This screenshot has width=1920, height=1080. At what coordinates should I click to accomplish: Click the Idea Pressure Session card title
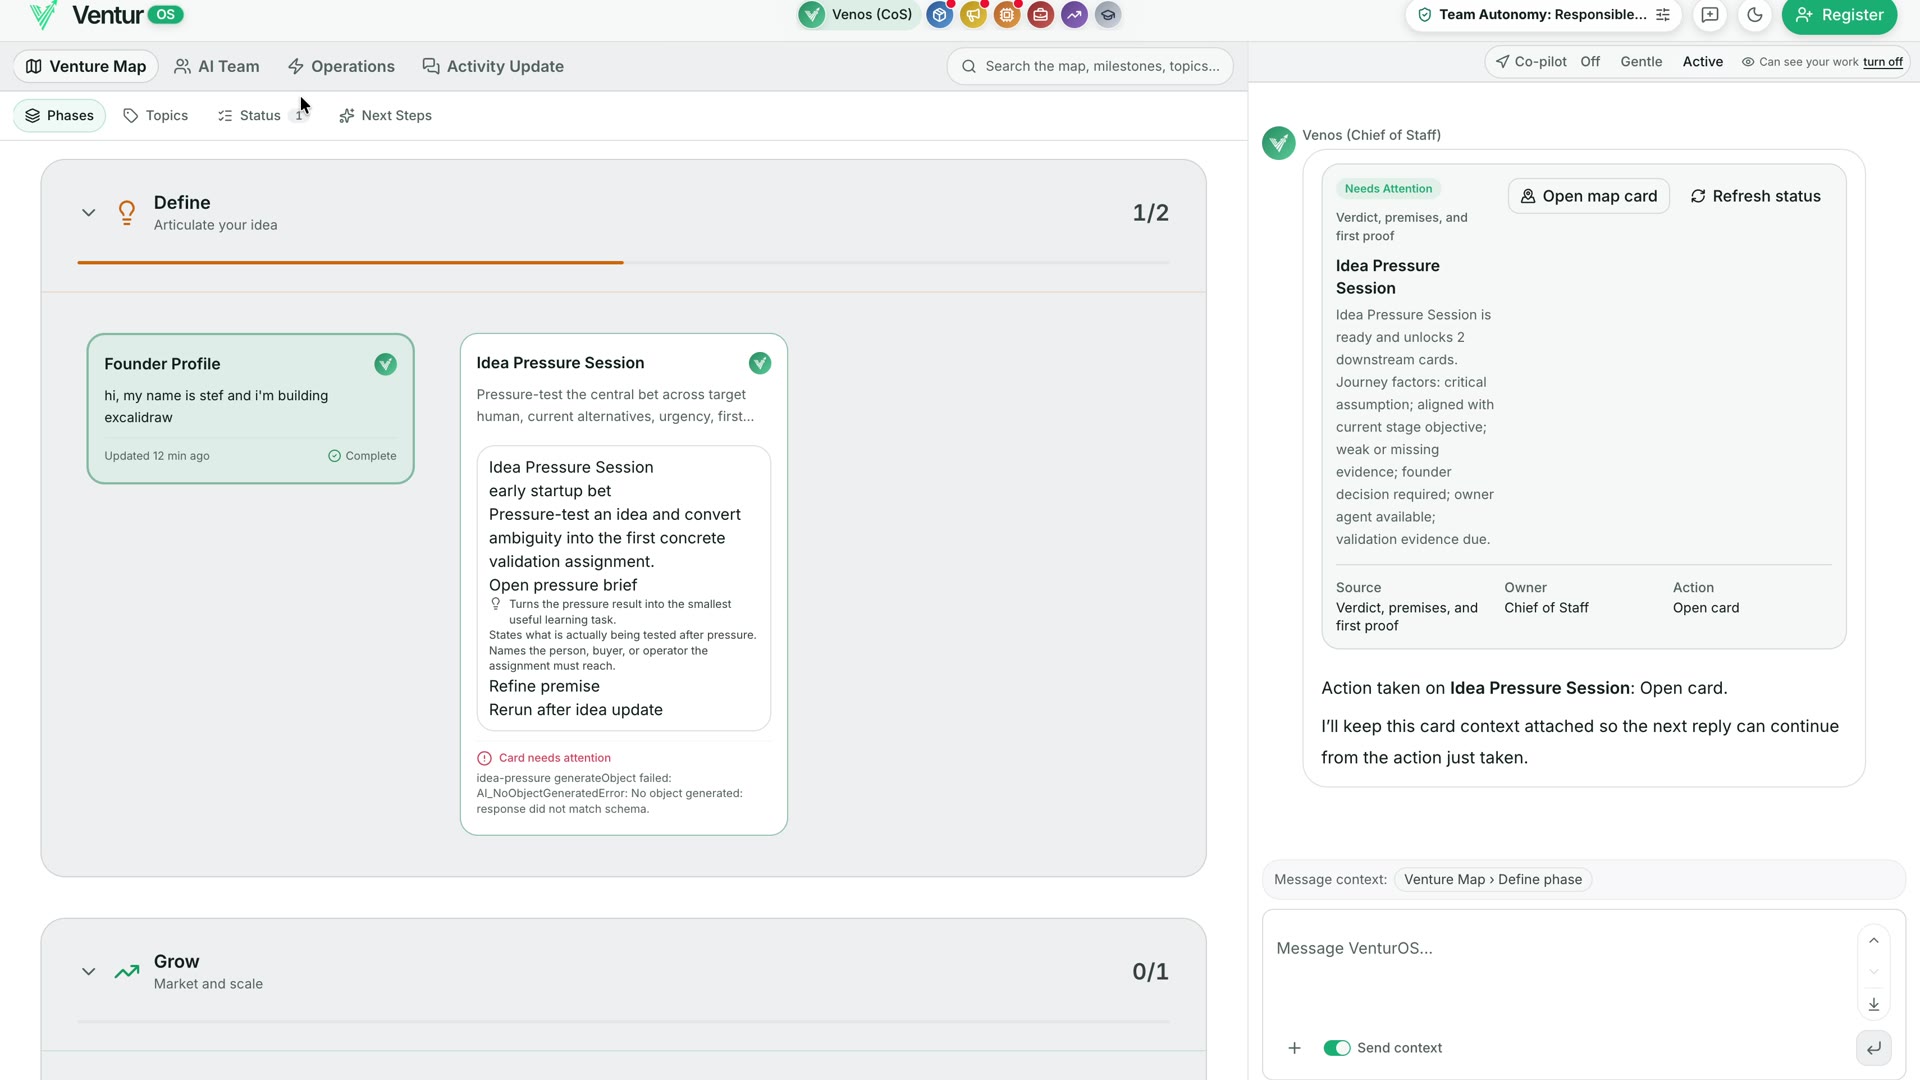click(560, 363)
